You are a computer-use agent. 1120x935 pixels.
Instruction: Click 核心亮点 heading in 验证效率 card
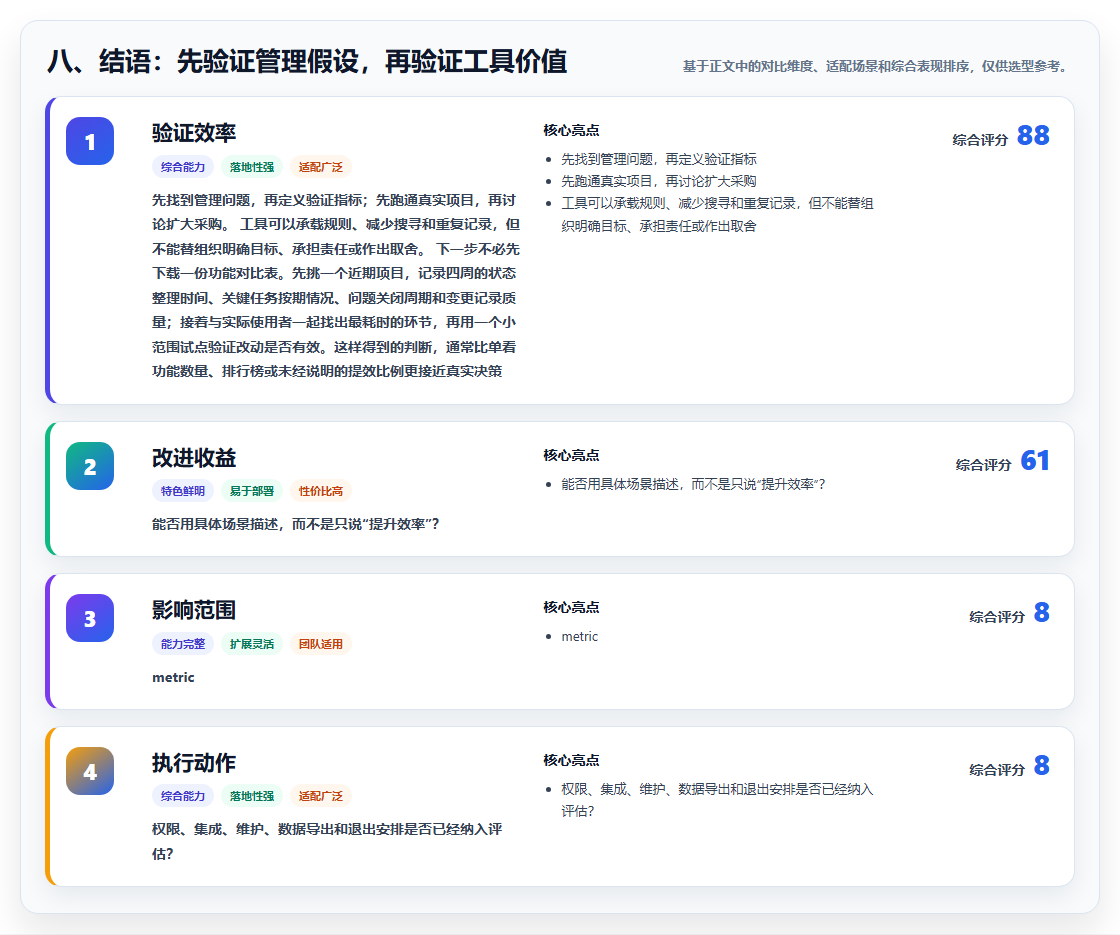571,130
